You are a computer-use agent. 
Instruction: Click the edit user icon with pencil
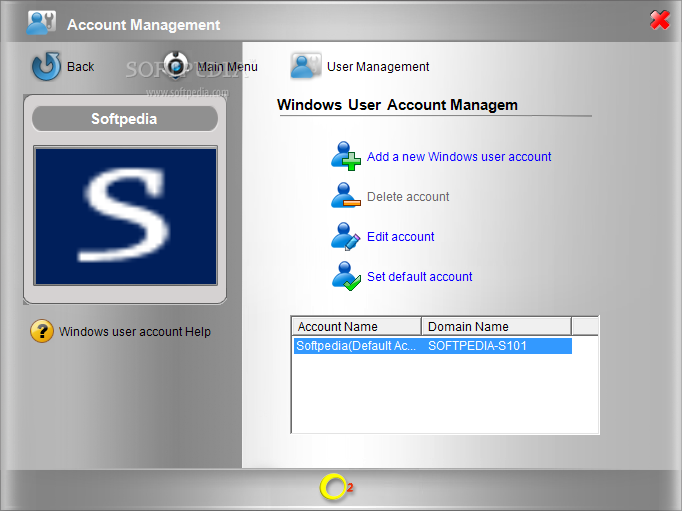(346, 236)
